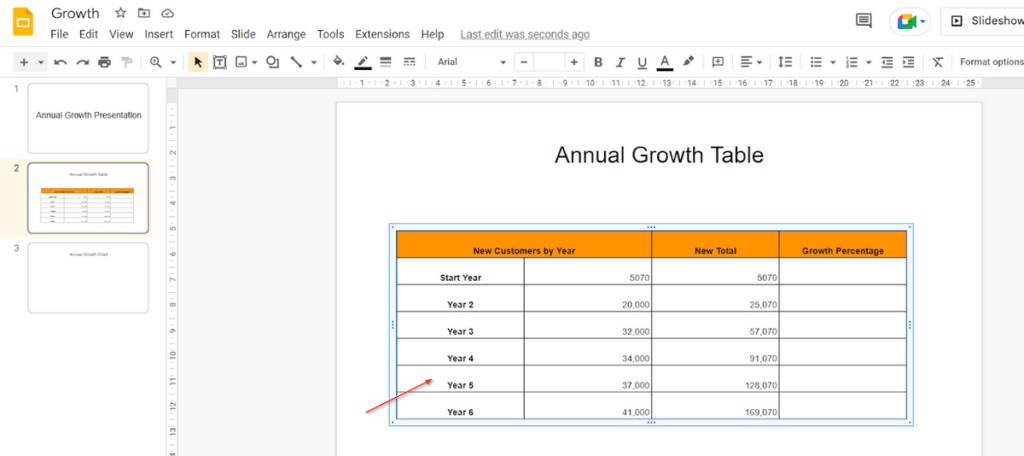Open the View menu

point(121,35)
